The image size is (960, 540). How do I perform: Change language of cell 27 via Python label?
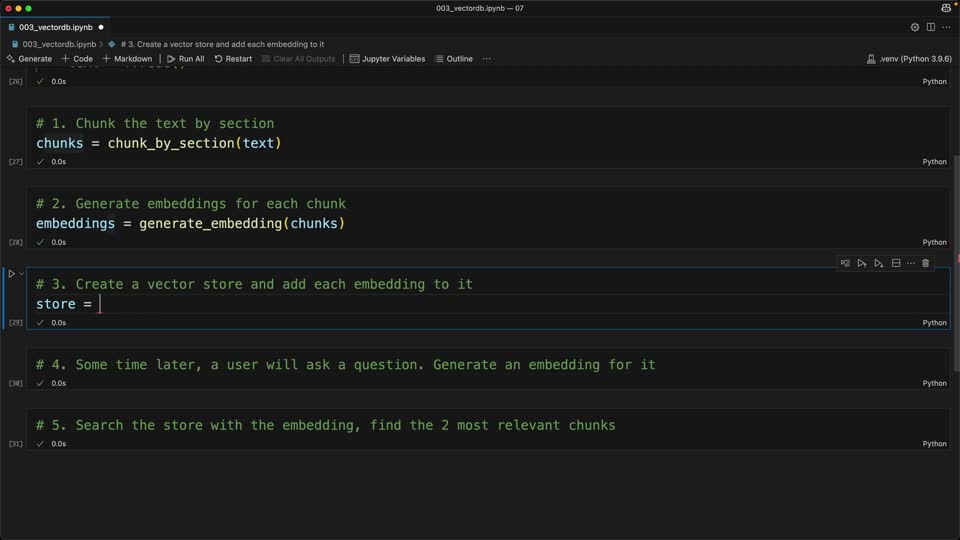(x=934, y=162)
